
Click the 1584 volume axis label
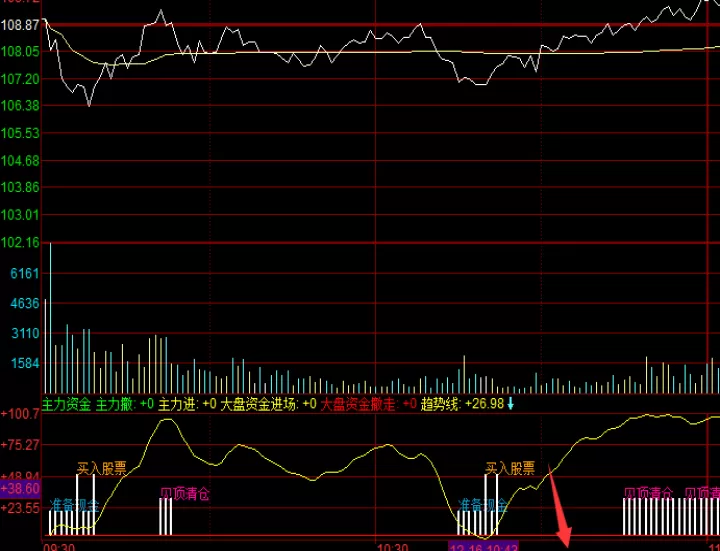click(x=25, y=363)
